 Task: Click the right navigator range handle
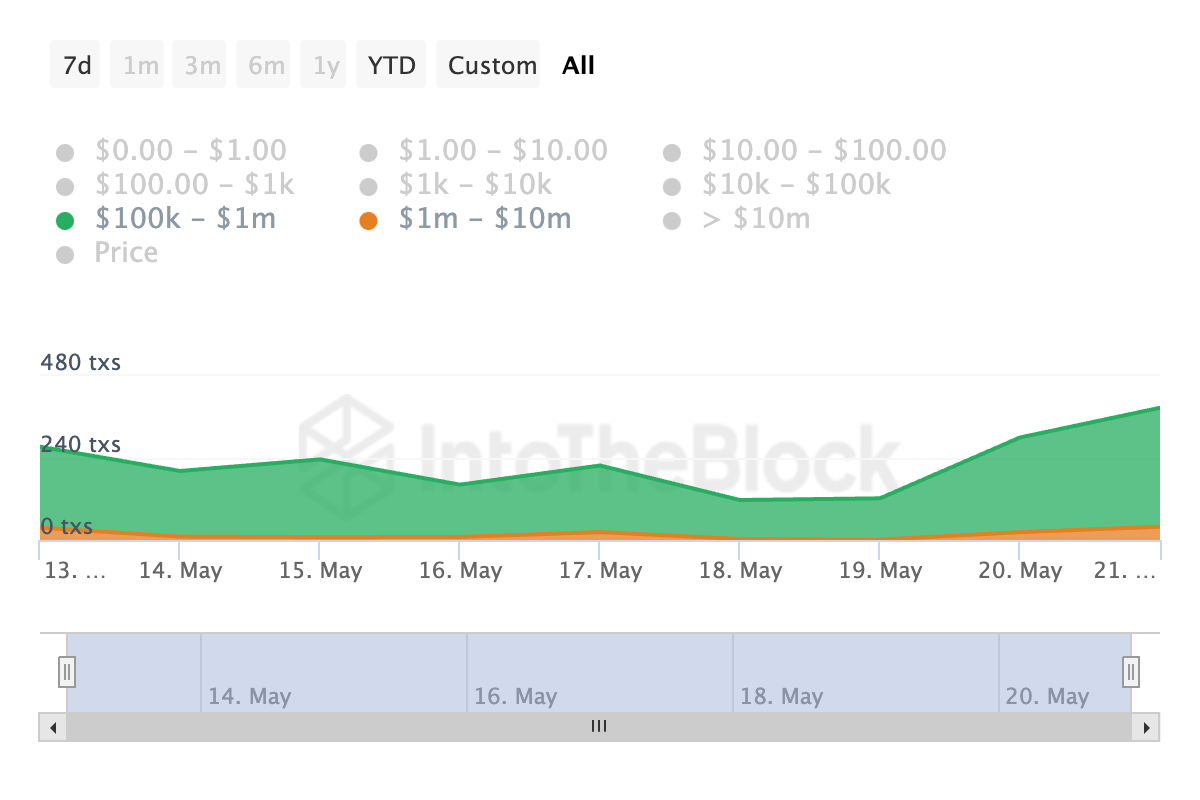1131,671
